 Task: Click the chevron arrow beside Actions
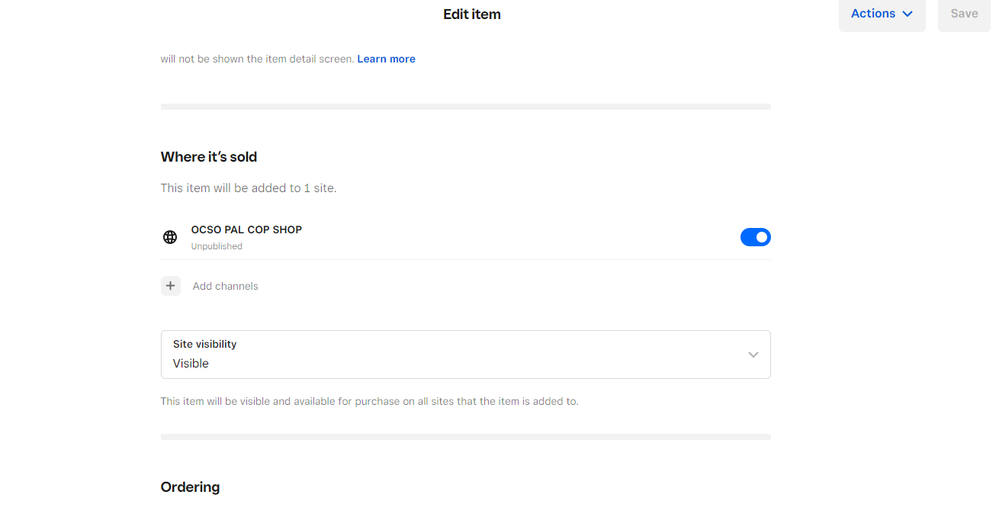(x=908, y=14)
